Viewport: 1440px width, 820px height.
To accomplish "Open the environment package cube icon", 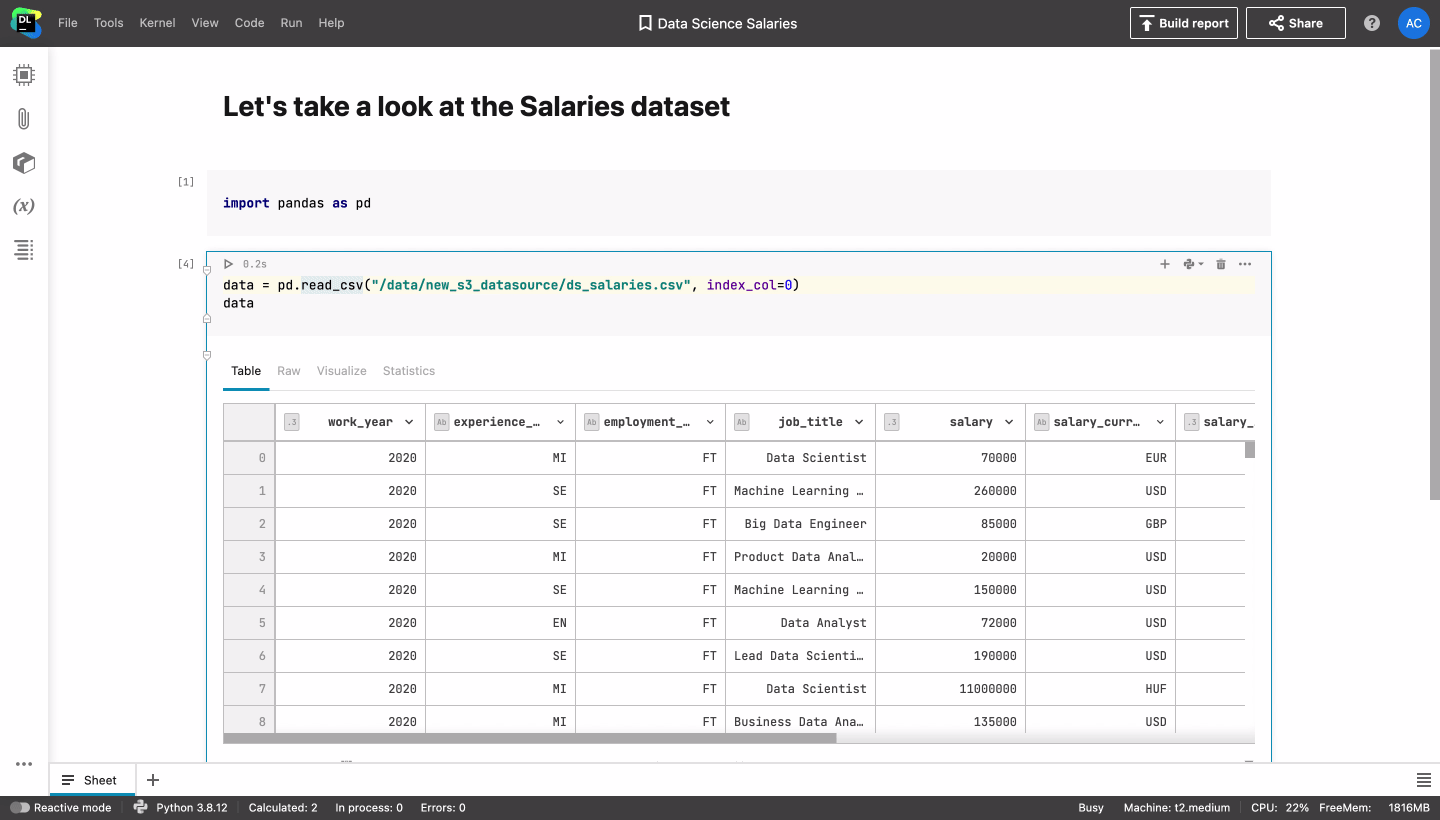I will coord(24,163).
